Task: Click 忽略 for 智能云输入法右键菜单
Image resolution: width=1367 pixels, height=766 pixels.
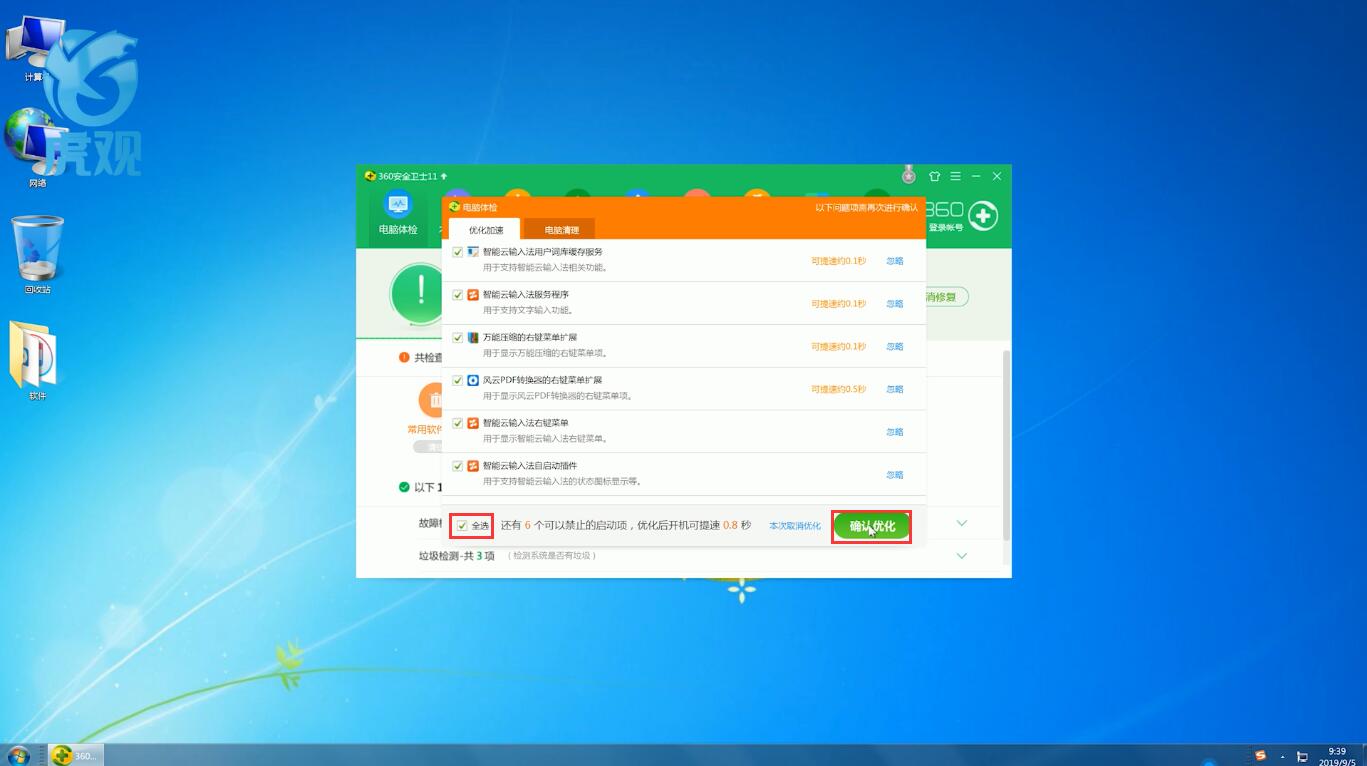Action: (x=895, y=432)
